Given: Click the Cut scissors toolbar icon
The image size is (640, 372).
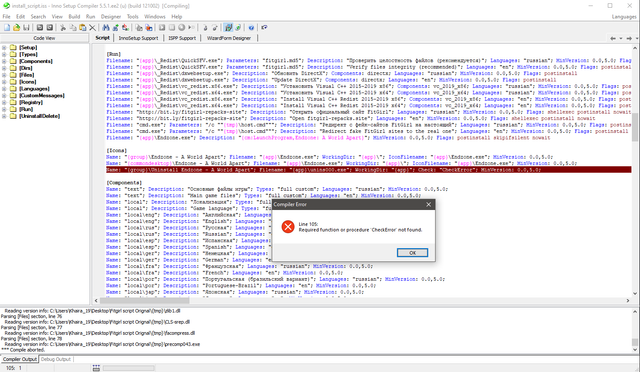Looking at the screenshot, I should [x=63, y=27].
